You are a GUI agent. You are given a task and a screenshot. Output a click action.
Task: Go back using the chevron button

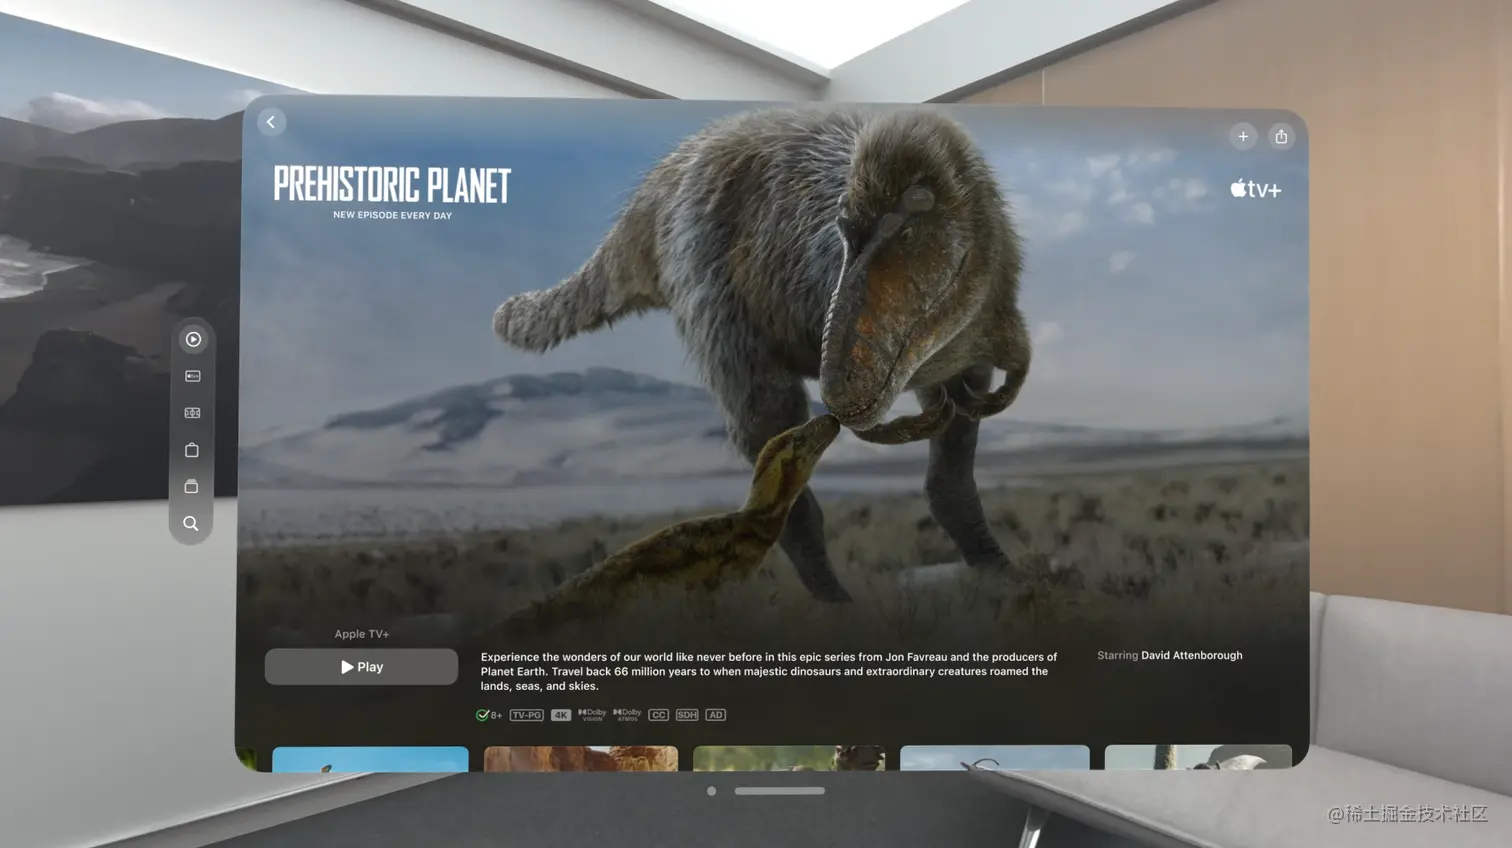click(x=271, y=122)
